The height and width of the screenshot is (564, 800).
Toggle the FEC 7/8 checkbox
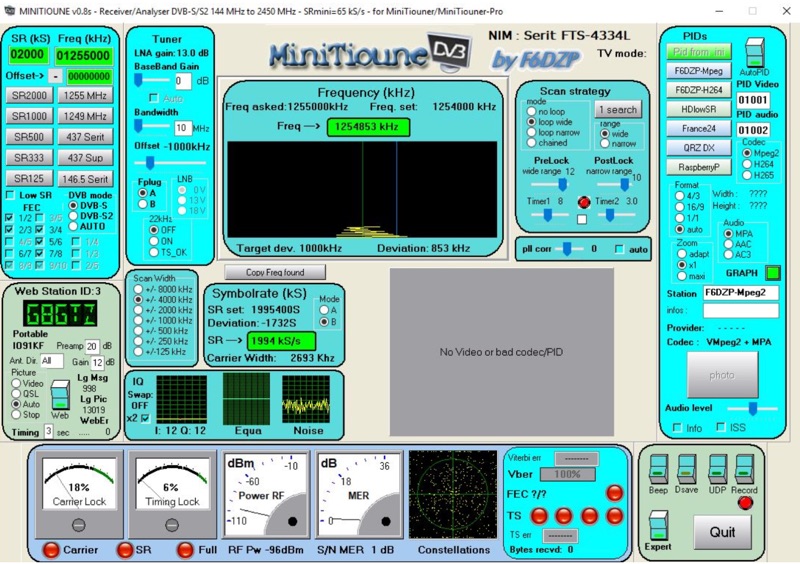pyautogui.click(x=39, y=253)
